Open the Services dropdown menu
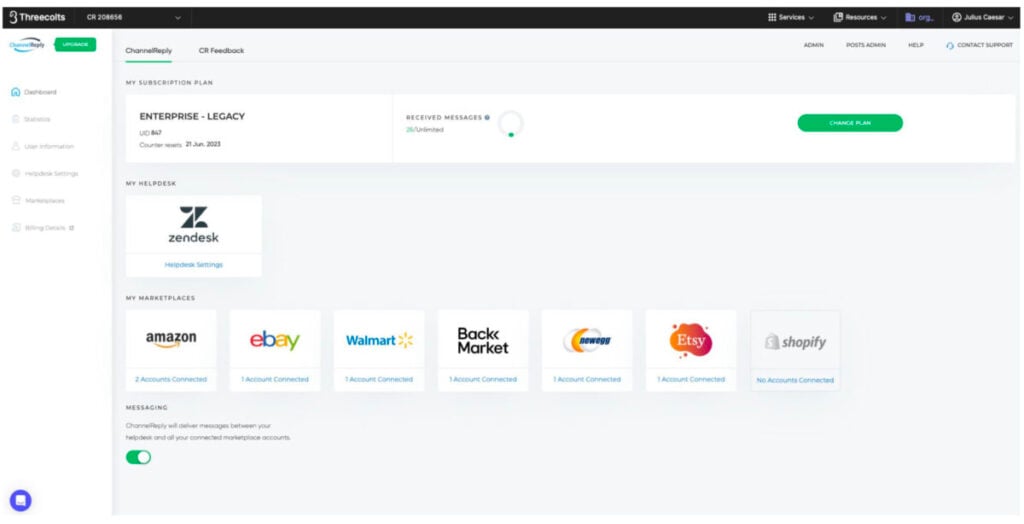The width and height of the screenshot is (1024, 524). pos(791,18)
